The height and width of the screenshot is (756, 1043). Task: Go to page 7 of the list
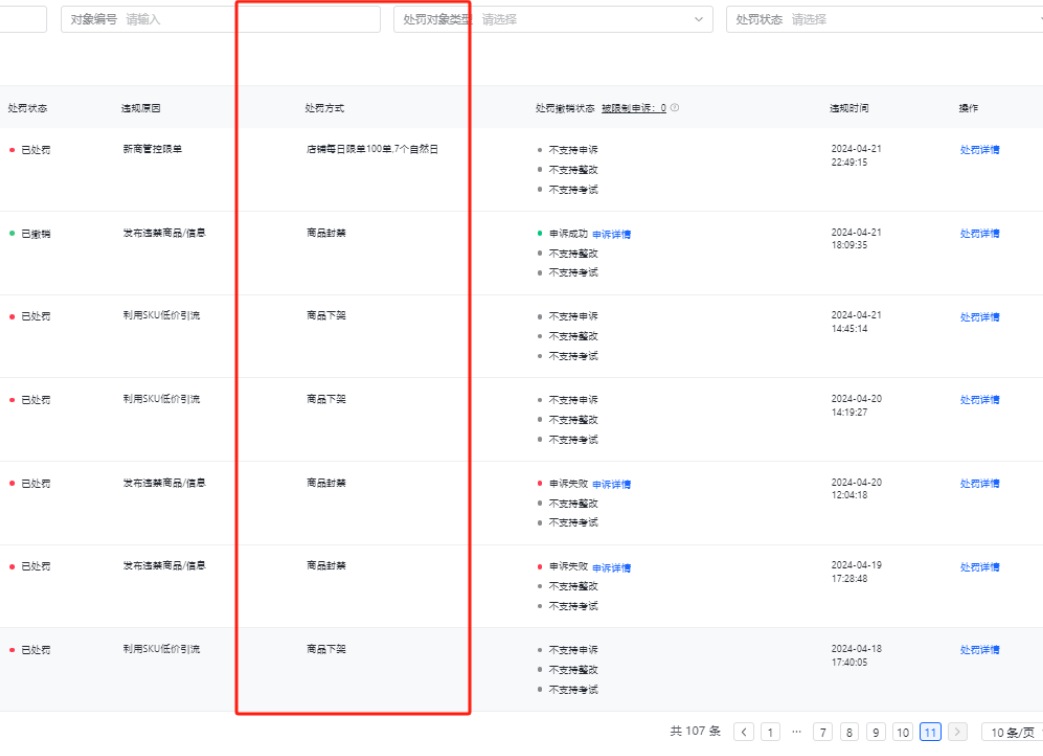pos(823,732)
